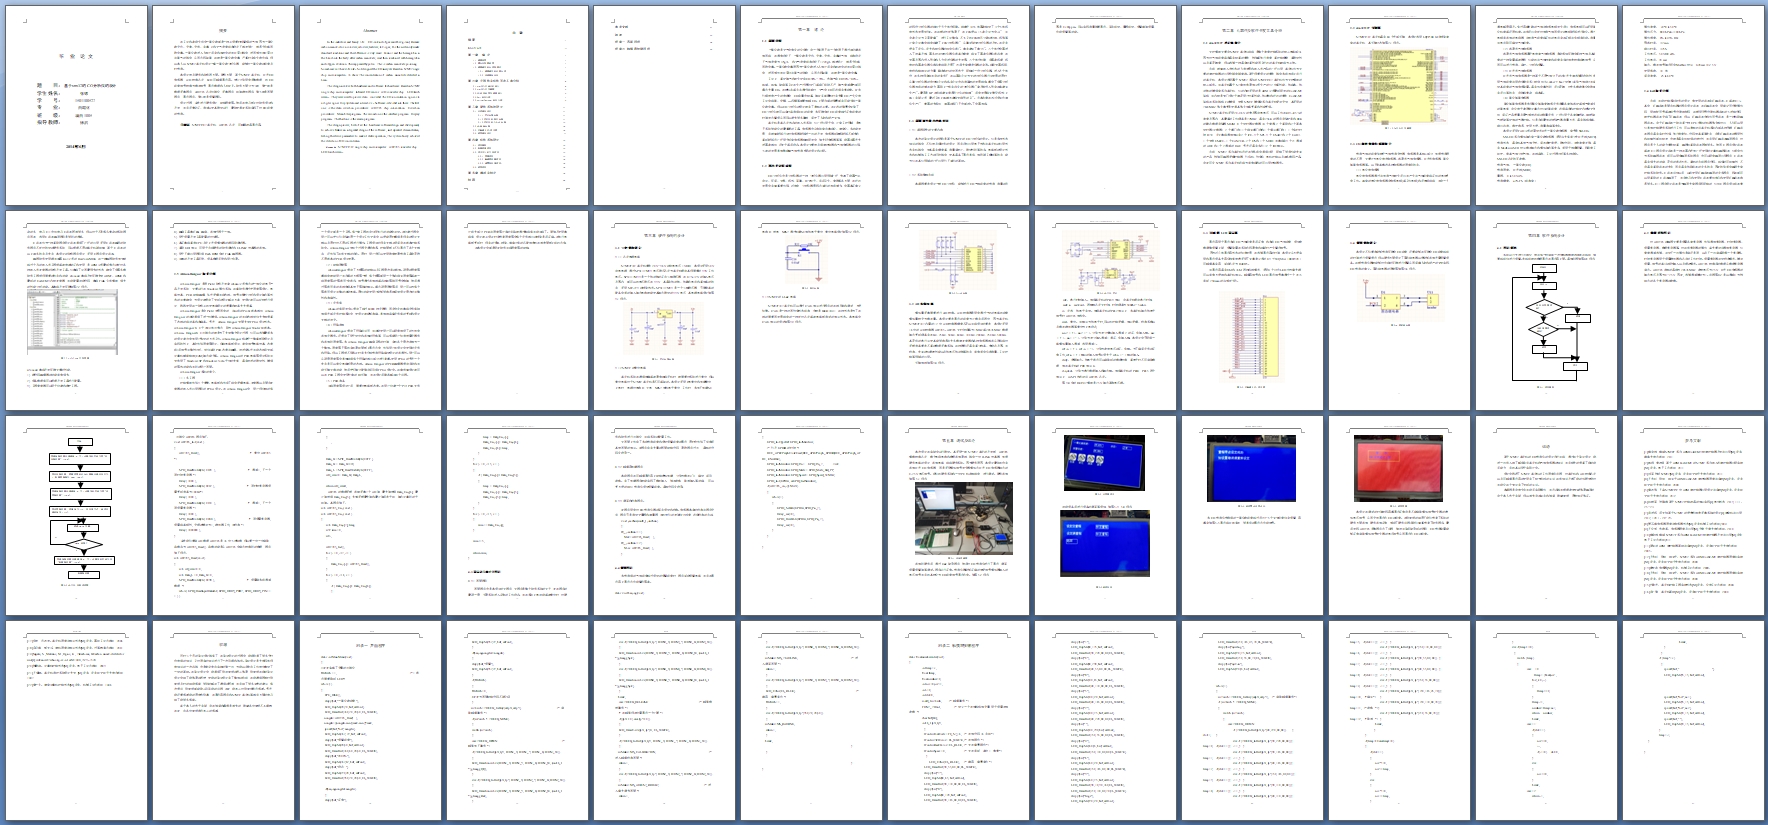This screenshot has width=1768, height=825.
Task: Select the software flowchart page with diamond decisions
Action: coord(1546,311)
